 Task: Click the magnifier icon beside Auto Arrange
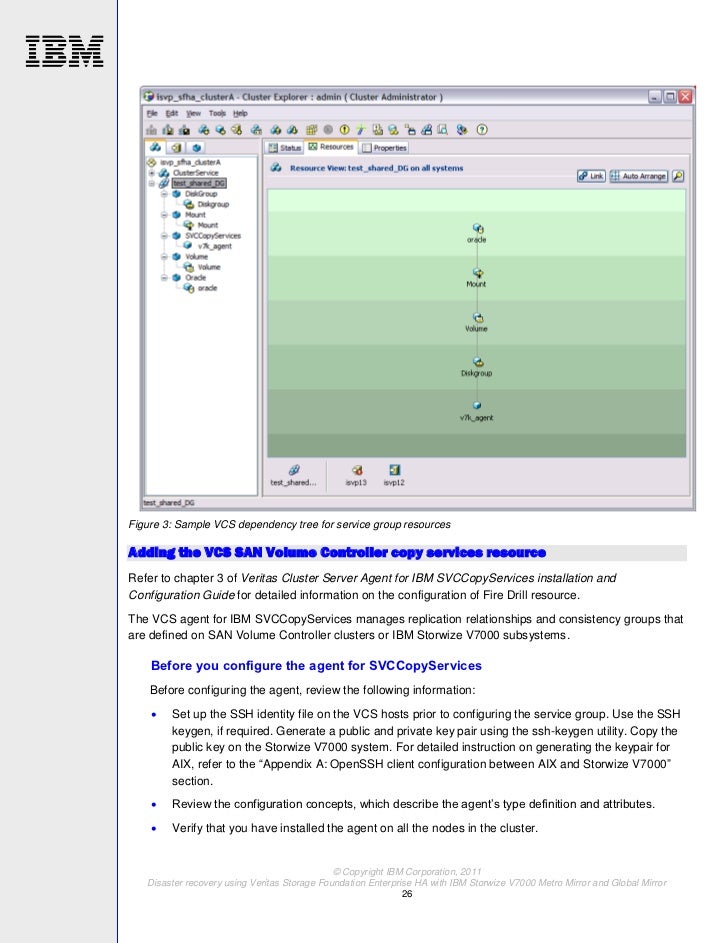678,176
